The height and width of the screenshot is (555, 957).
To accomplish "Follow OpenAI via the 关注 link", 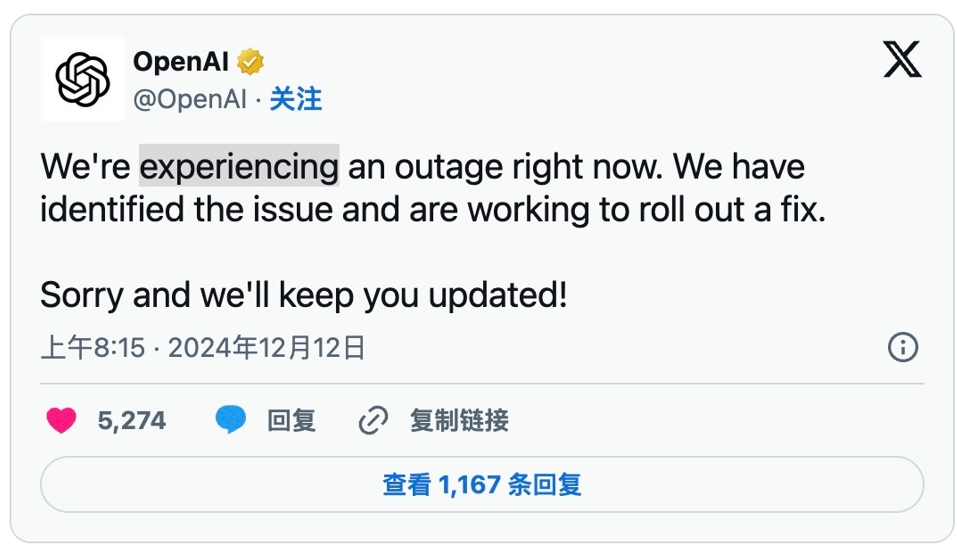I will pos(296,99).
